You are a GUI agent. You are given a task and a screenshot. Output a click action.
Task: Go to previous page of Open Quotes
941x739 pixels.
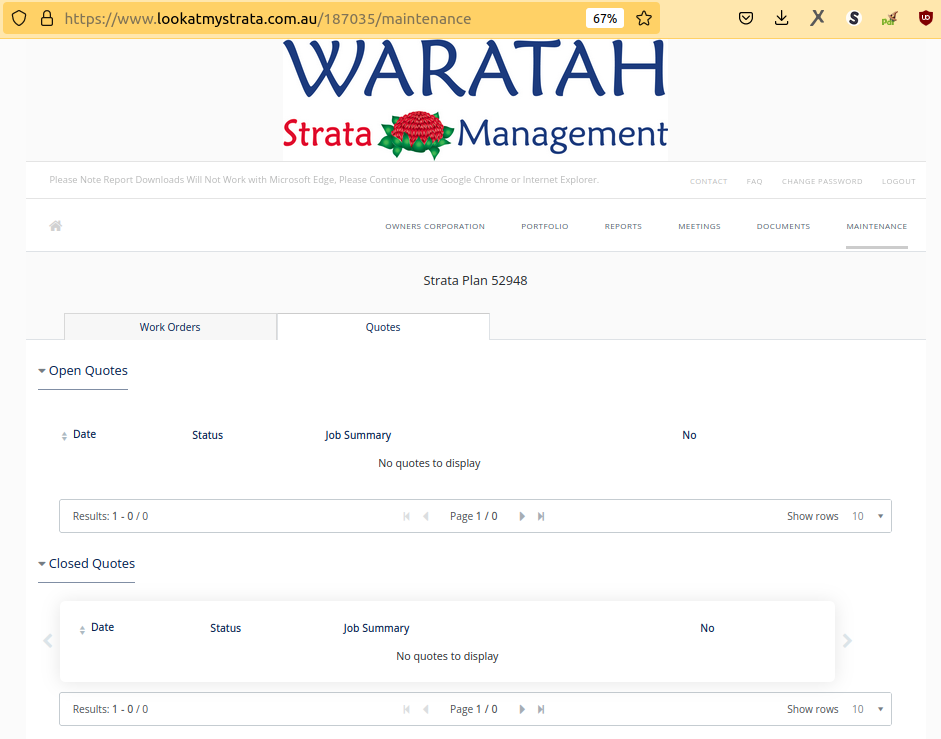tap(426, 516)
